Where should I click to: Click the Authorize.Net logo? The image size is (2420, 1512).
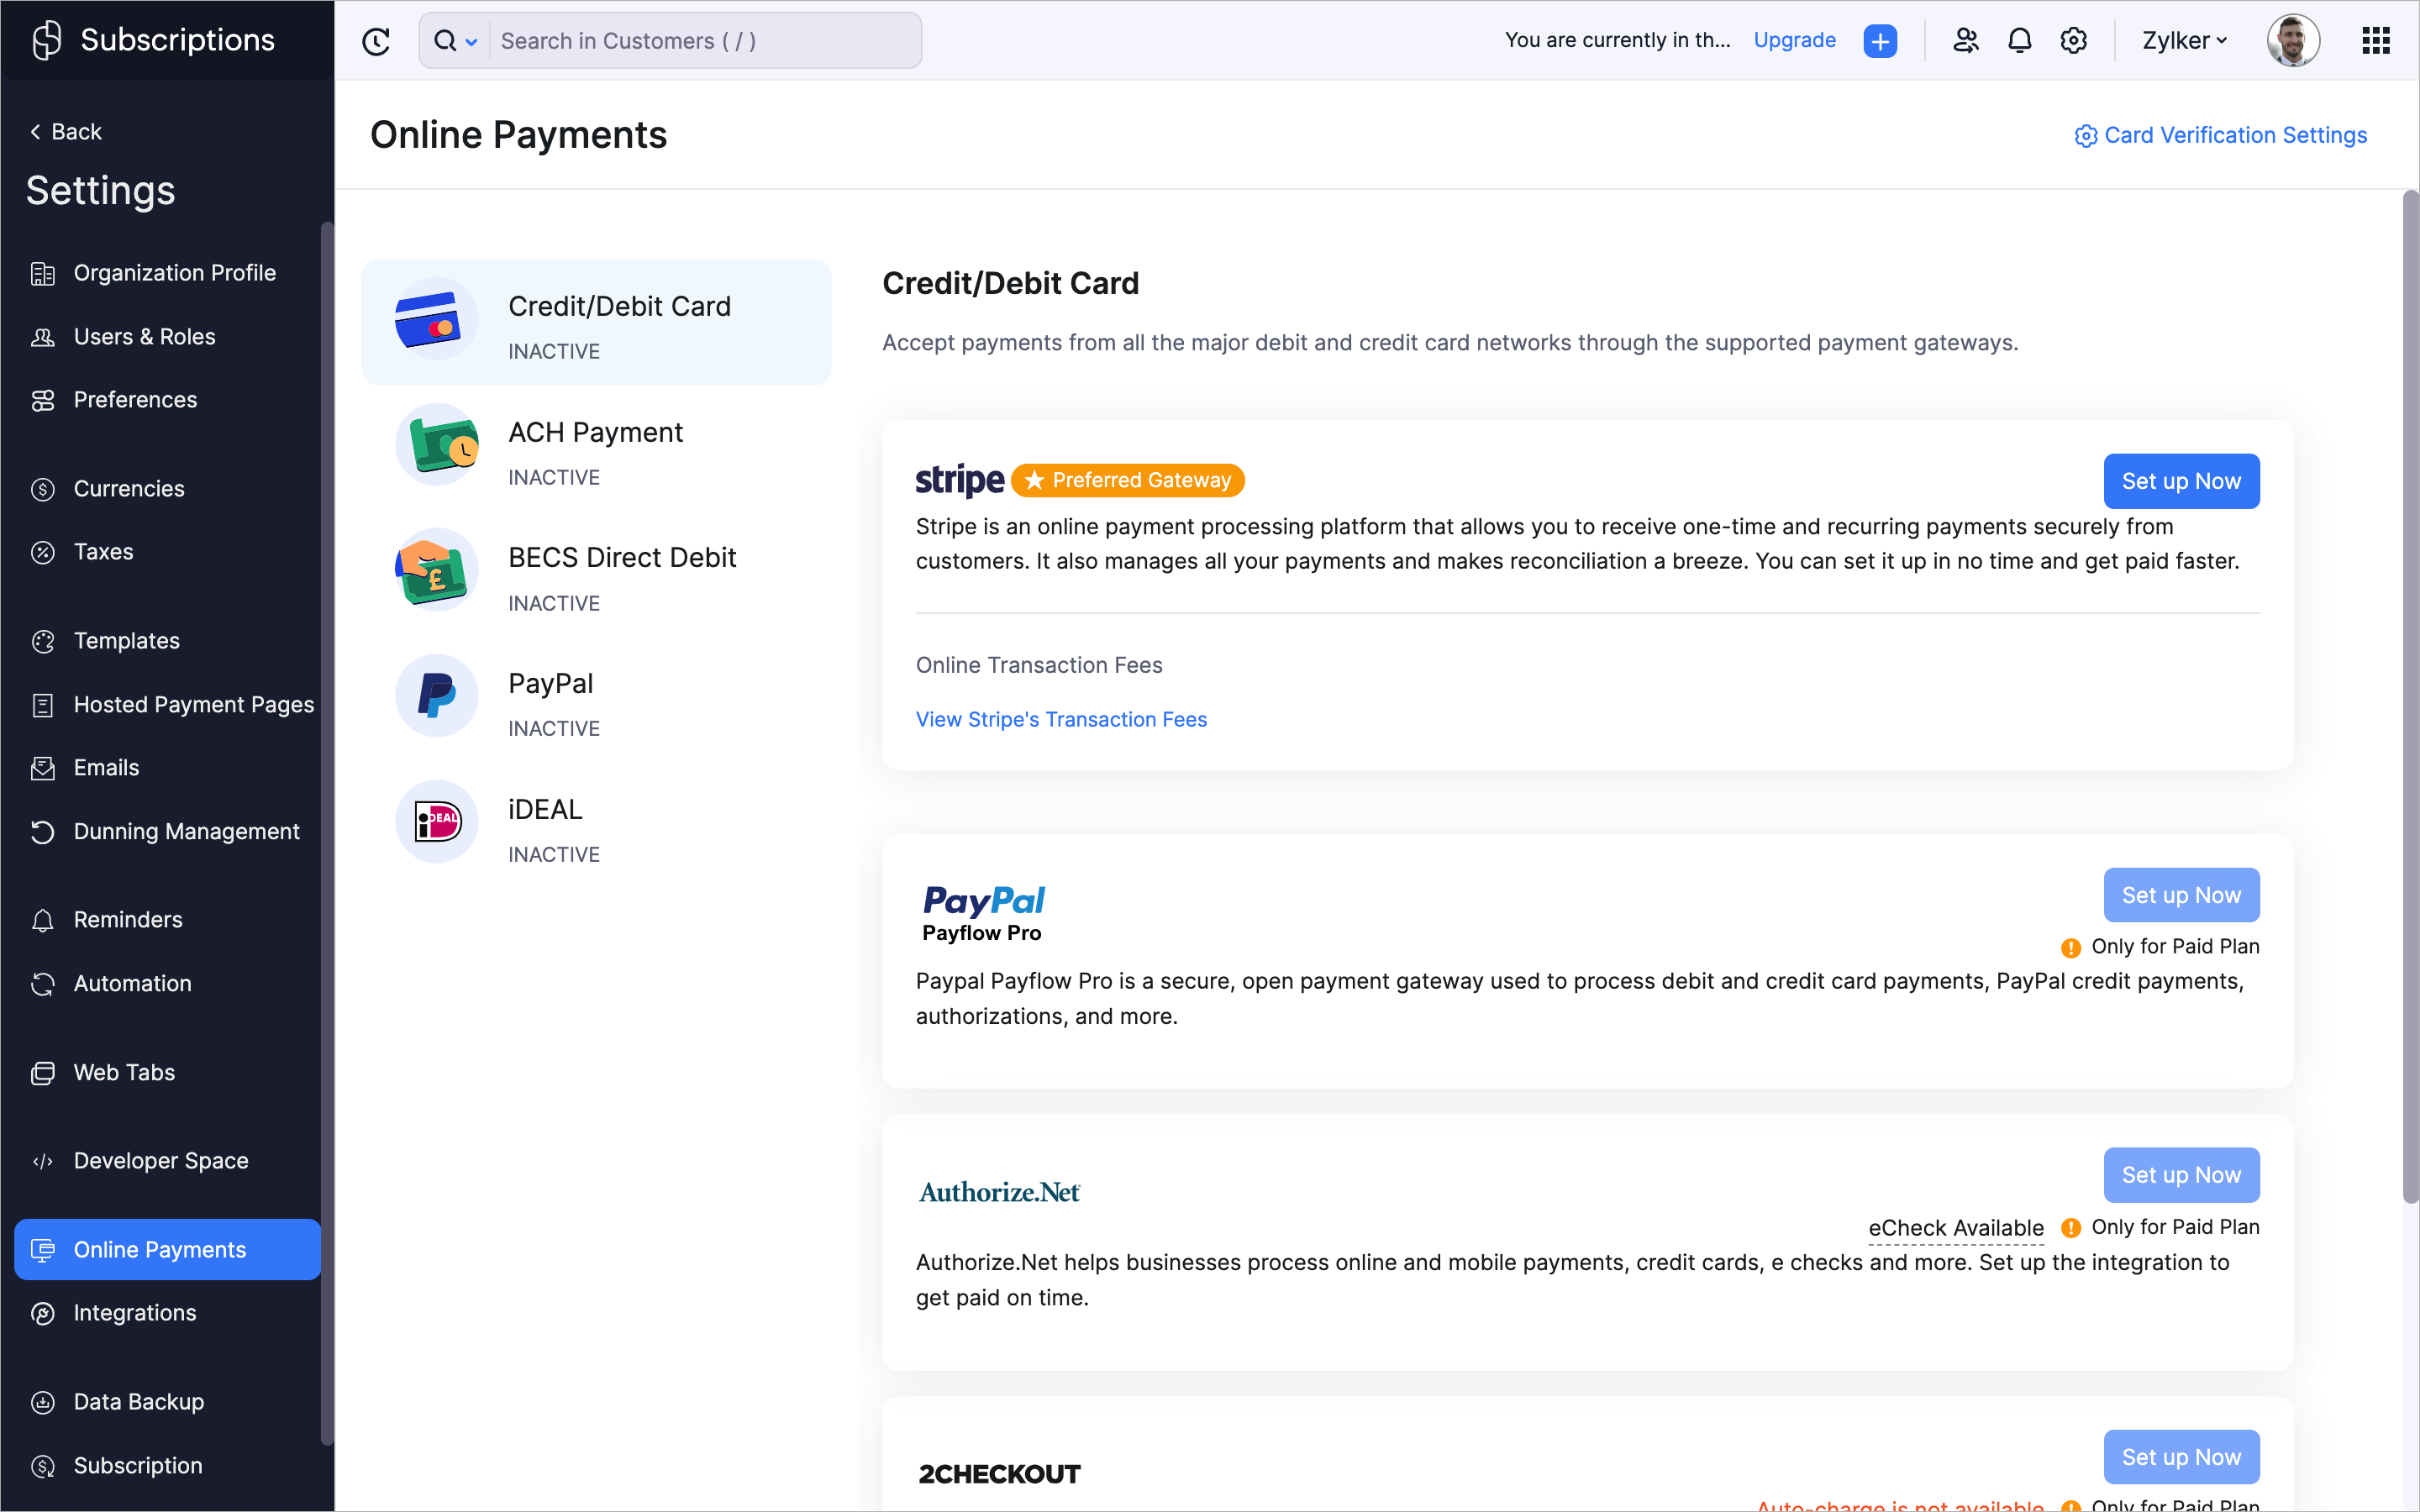[999, 1192]
